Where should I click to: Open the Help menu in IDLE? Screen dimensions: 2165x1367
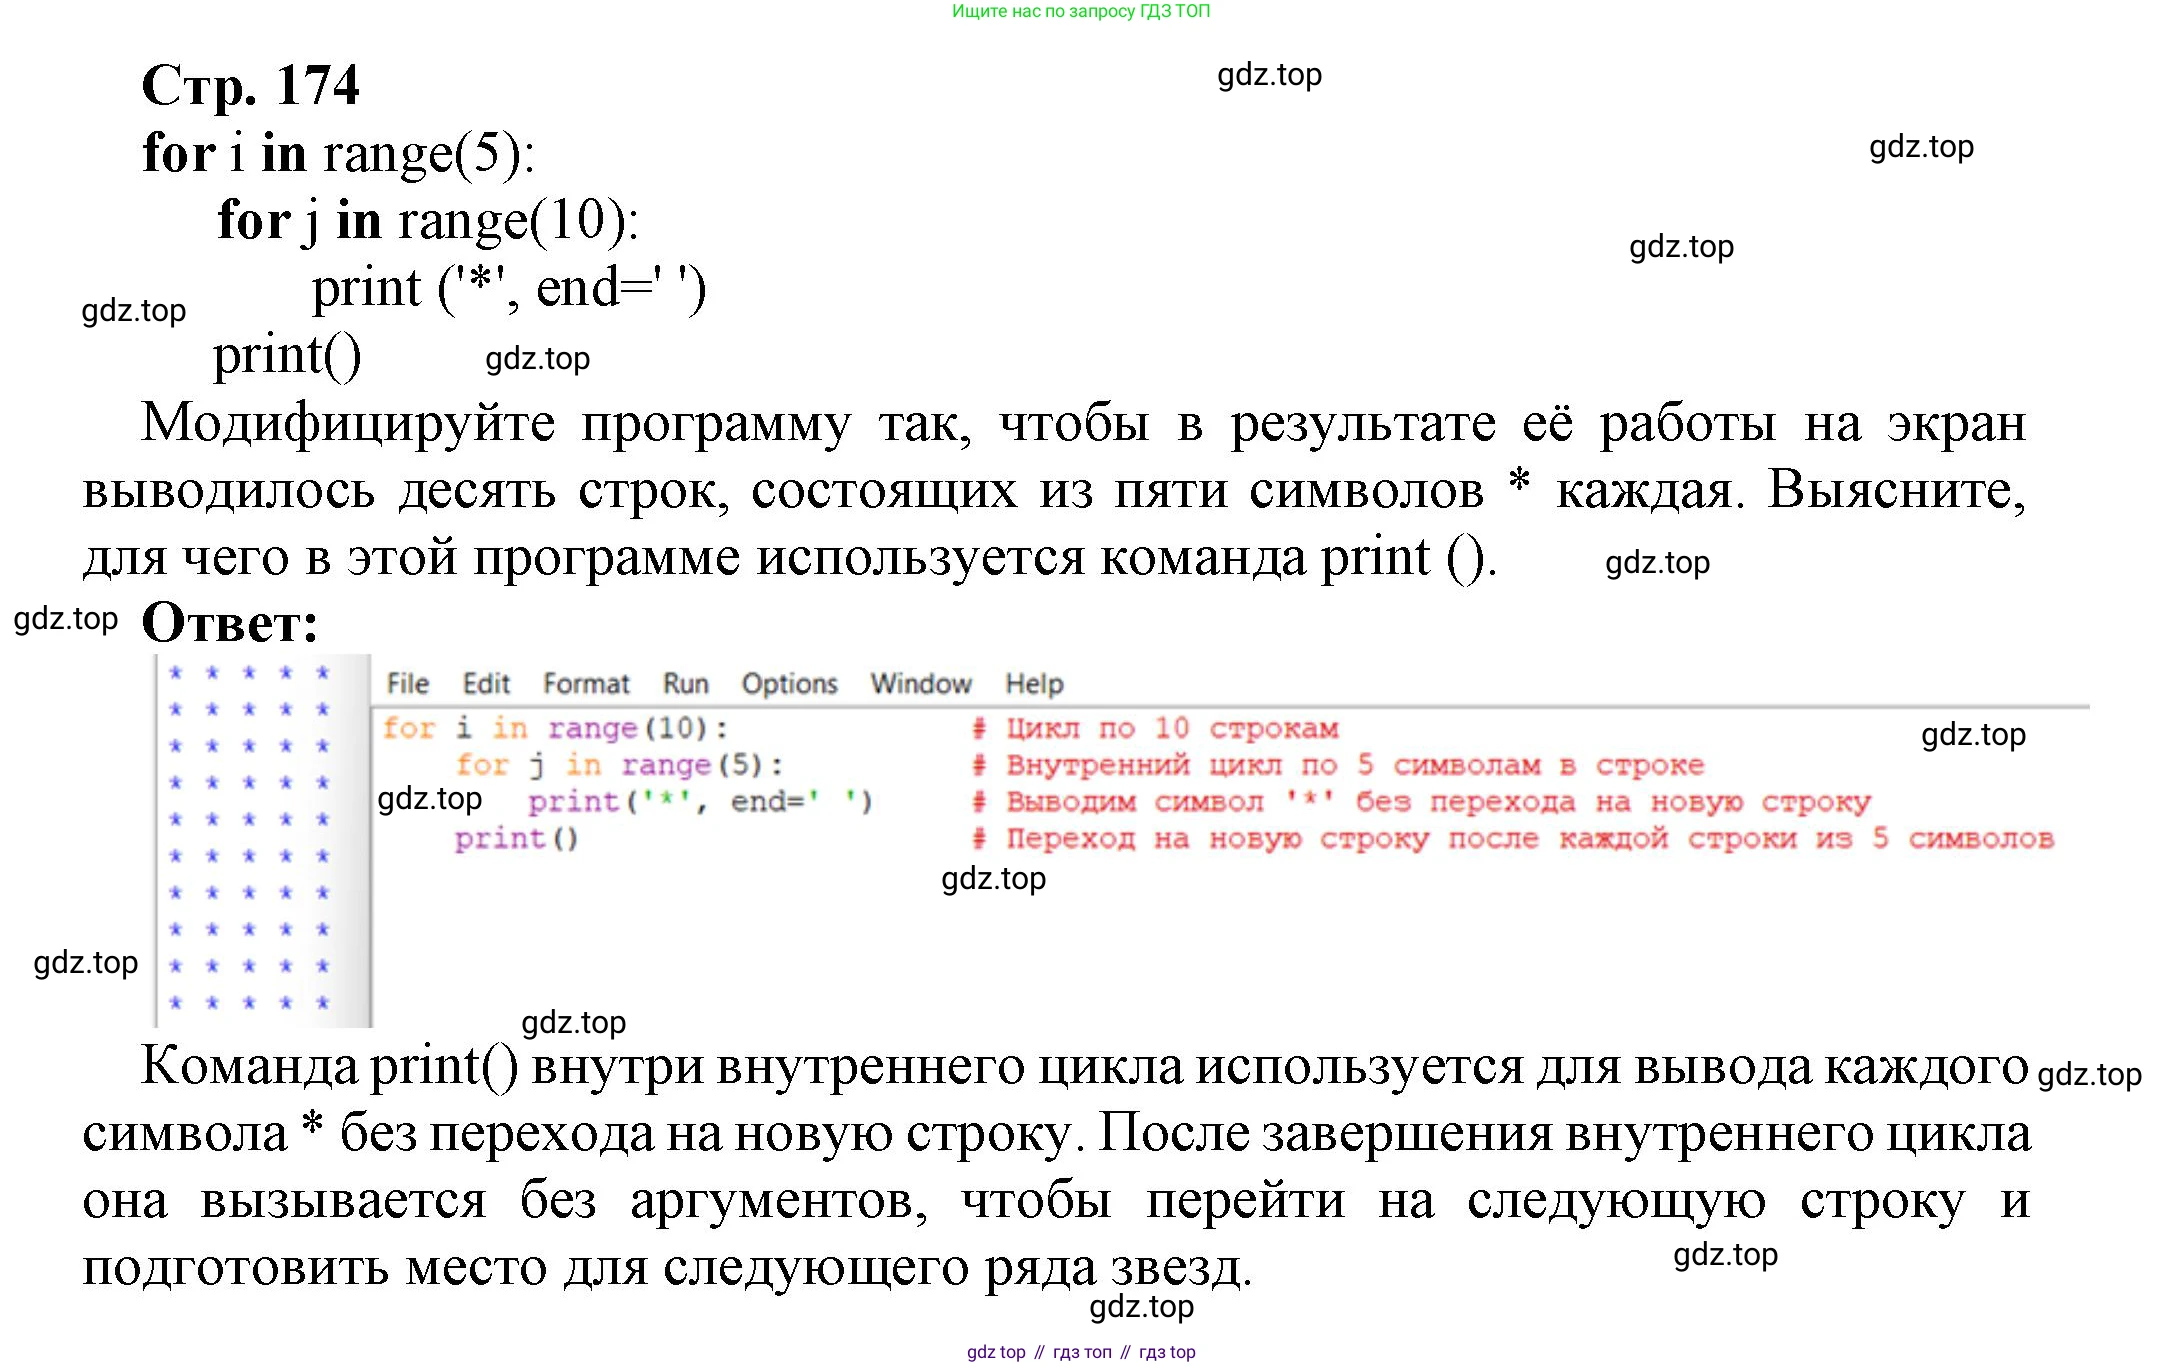pyautogui.click(x=1034, y=684)
